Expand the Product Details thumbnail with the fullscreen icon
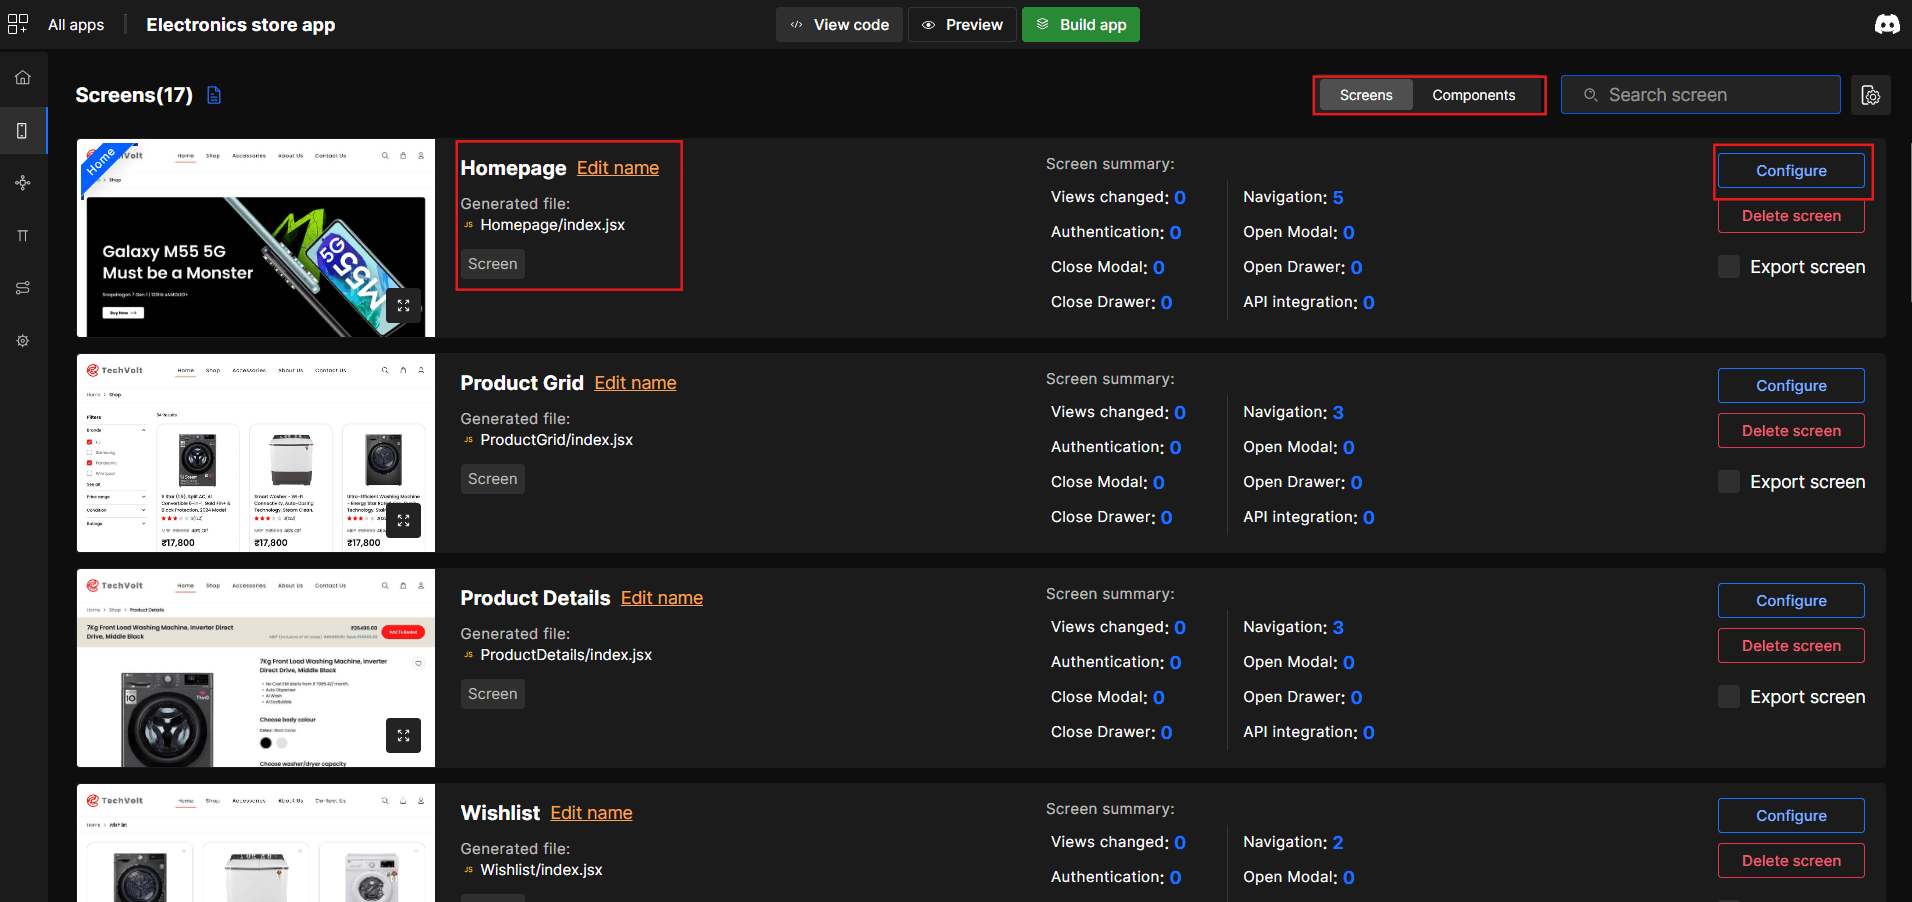 pyautogui.click(x=403, y=735)
